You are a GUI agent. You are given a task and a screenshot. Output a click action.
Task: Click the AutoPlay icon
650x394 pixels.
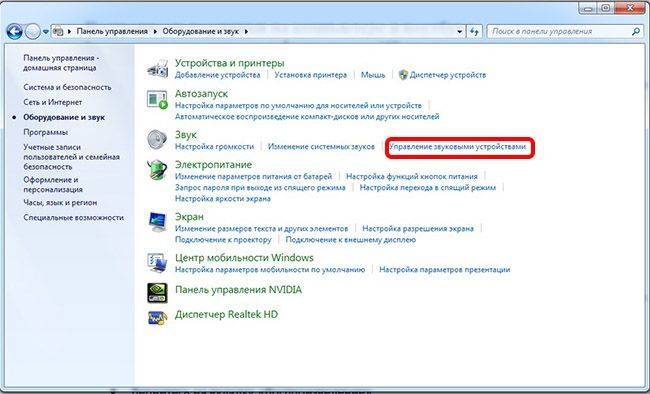(158, 100)
